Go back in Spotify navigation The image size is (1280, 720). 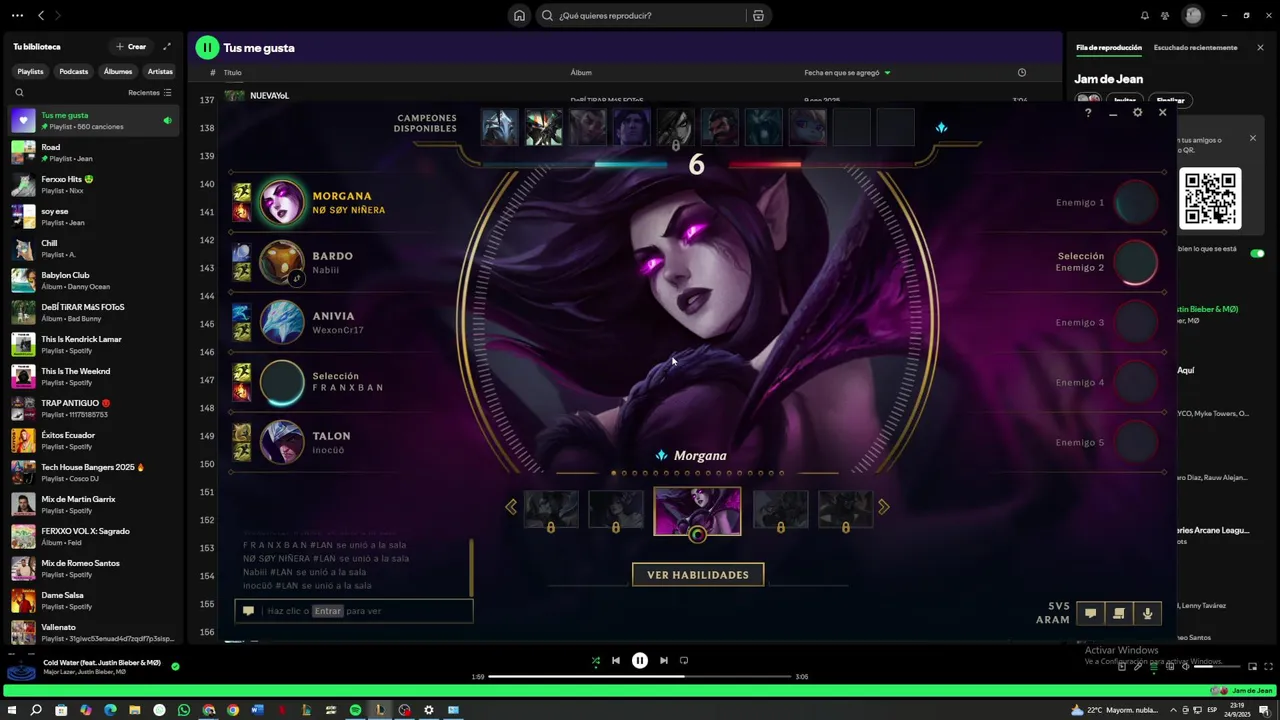click(41, 15)
